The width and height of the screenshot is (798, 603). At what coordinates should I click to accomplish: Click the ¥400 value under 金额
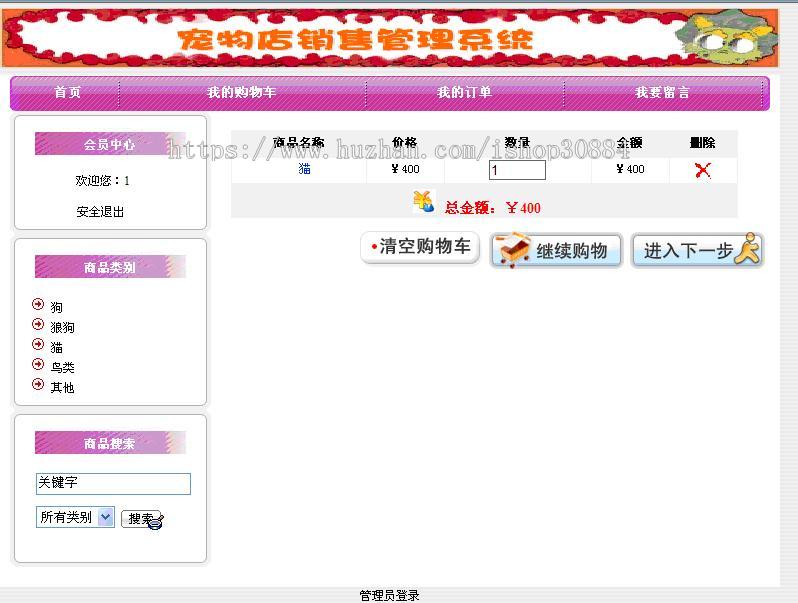(631, 169)
